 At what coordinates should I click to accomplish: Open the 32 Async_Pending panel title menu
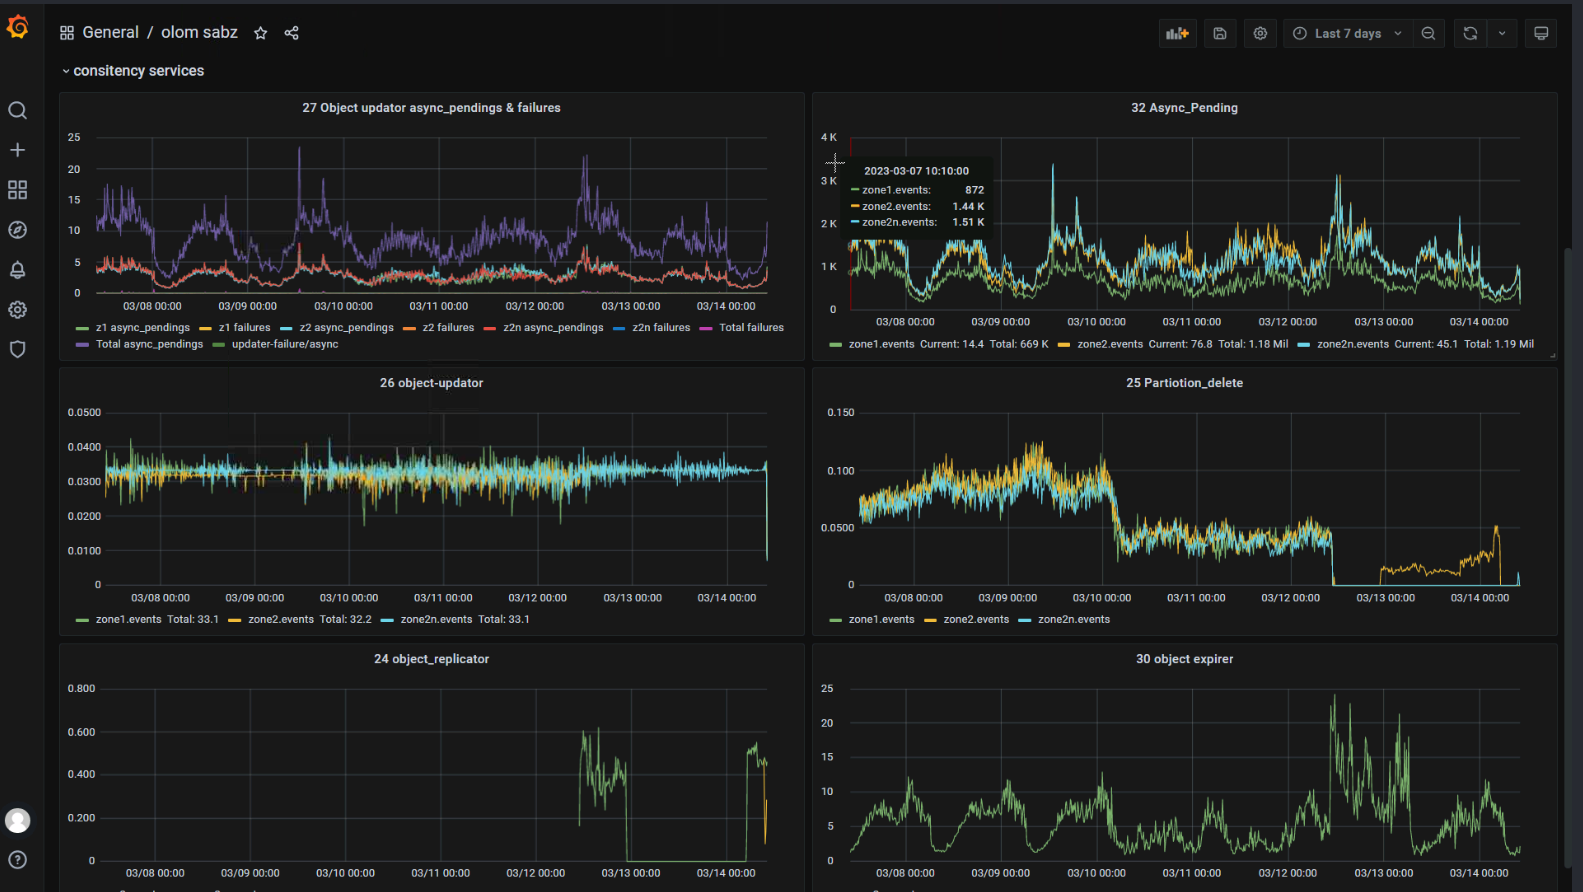(x=1184, y=108)
